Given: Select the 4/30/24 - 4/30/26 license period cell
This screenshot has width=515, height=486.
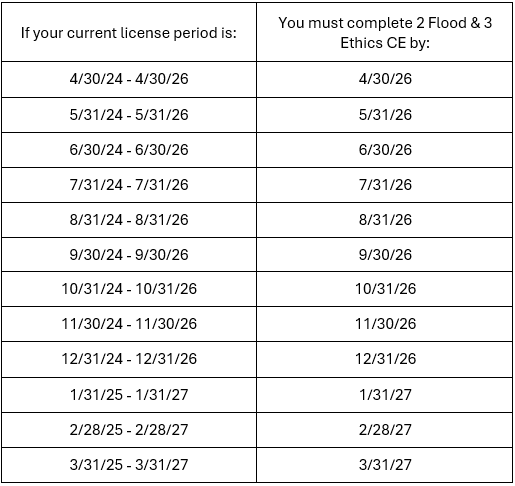Looking at the screenshot, I should [129, 79].
